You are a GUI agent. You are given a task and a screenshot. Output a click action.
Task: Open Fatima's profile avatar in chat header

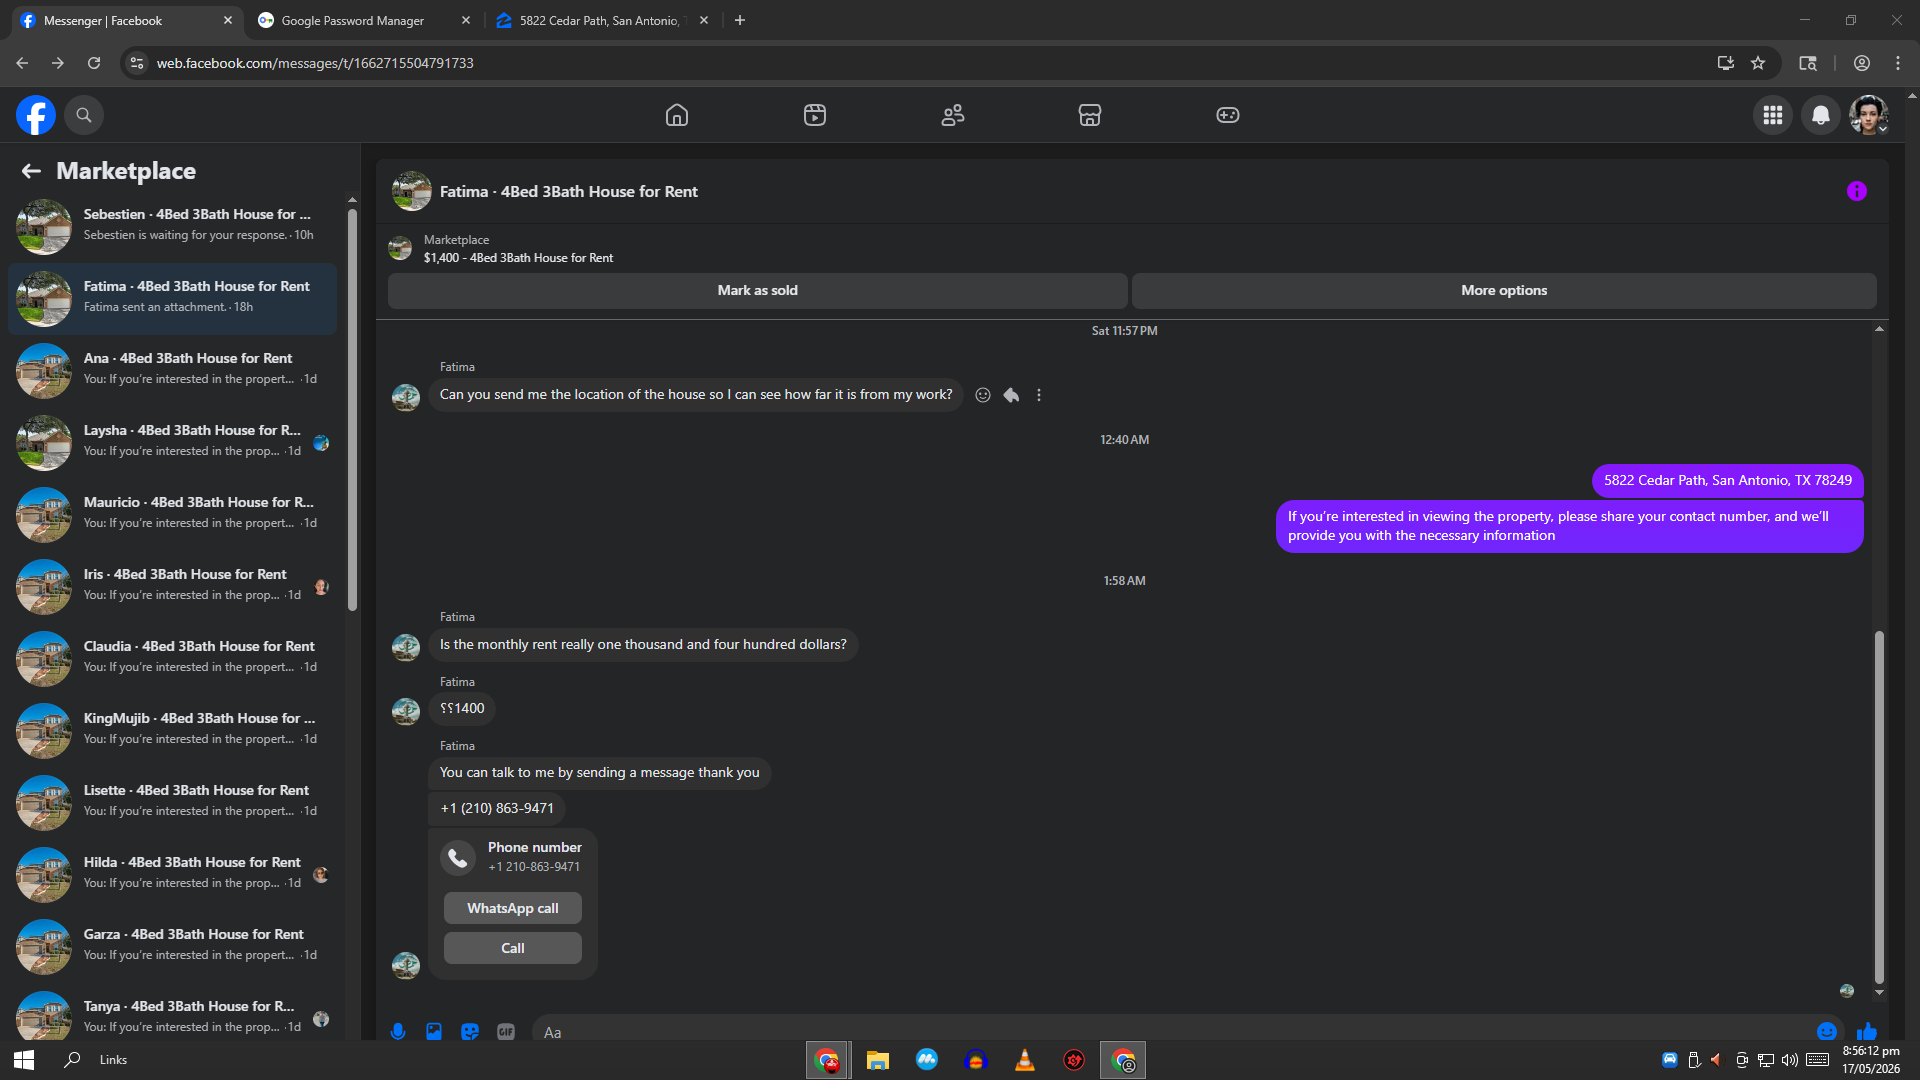click(412, 191)
